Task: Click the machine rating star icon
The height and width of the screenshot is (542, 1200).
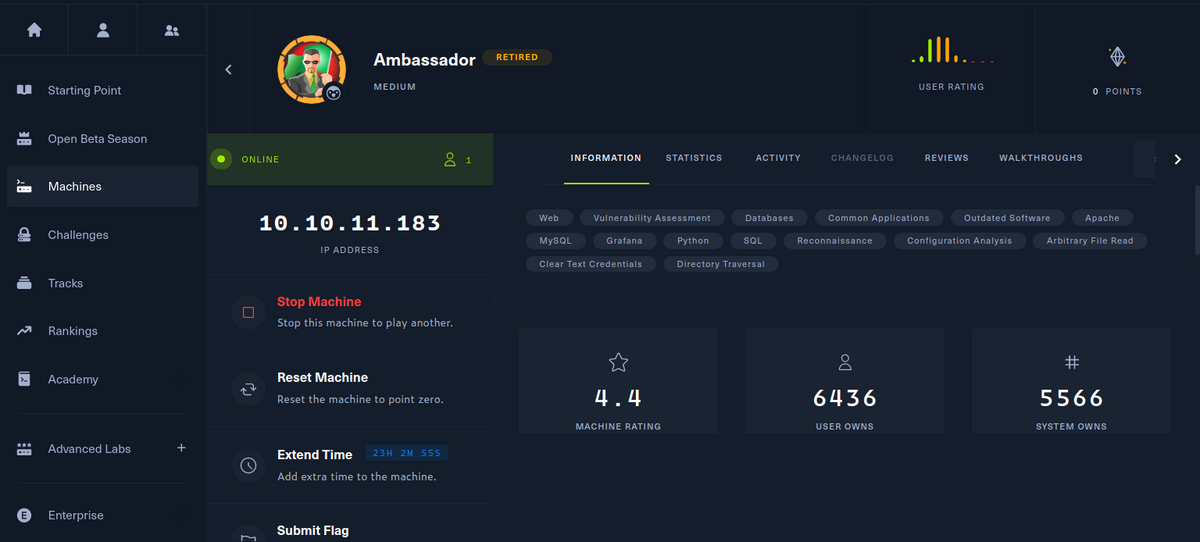Action: (x=618, y=362)
